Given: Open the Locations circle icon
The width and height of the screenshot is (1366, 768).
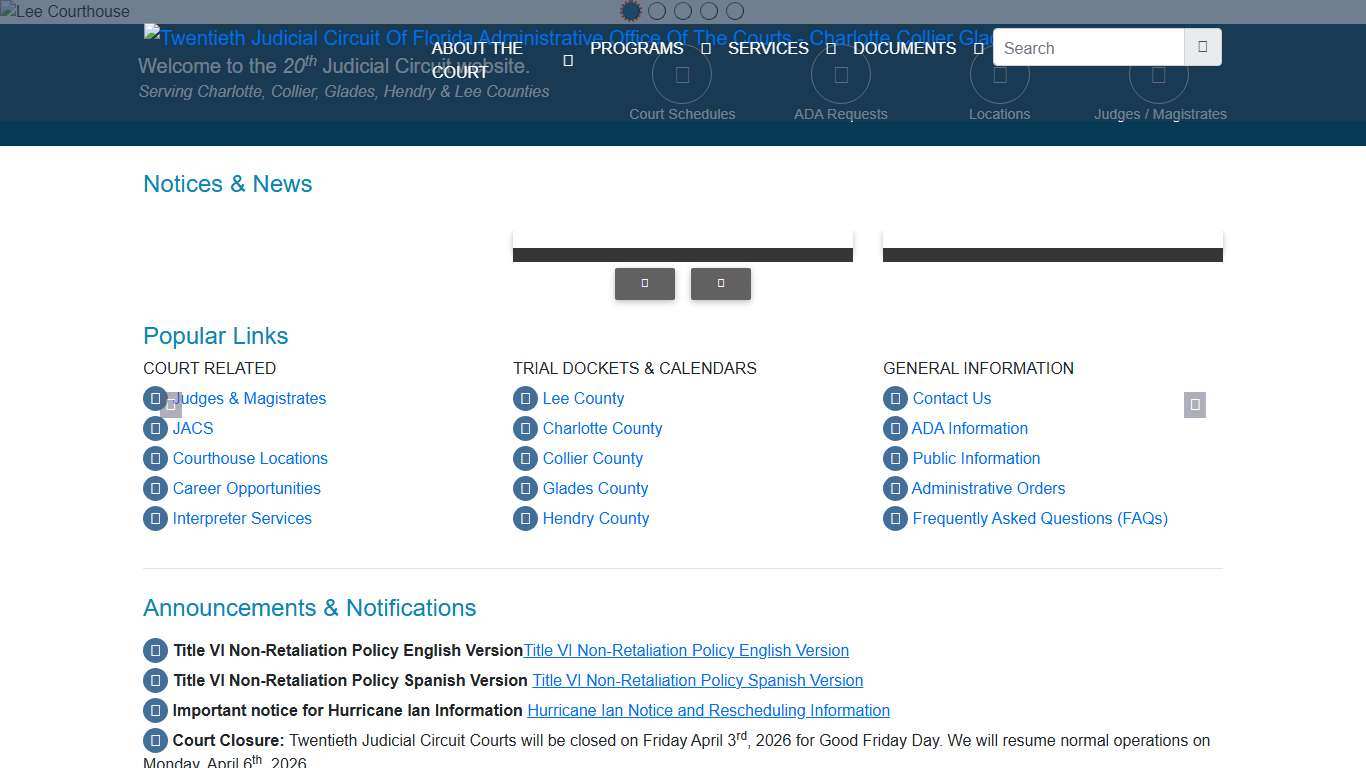Looking at the screenshot, I should pos(999,75).
